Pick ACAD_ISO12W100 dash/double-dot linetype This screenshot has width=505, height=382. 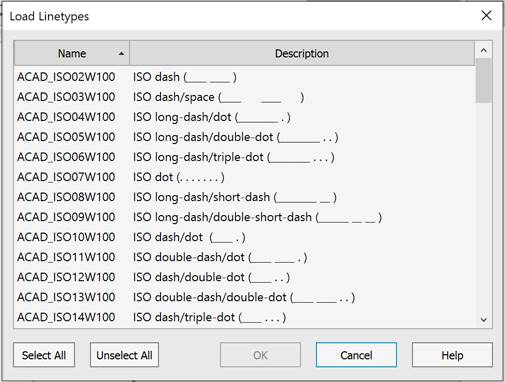[x=245, y=277]
